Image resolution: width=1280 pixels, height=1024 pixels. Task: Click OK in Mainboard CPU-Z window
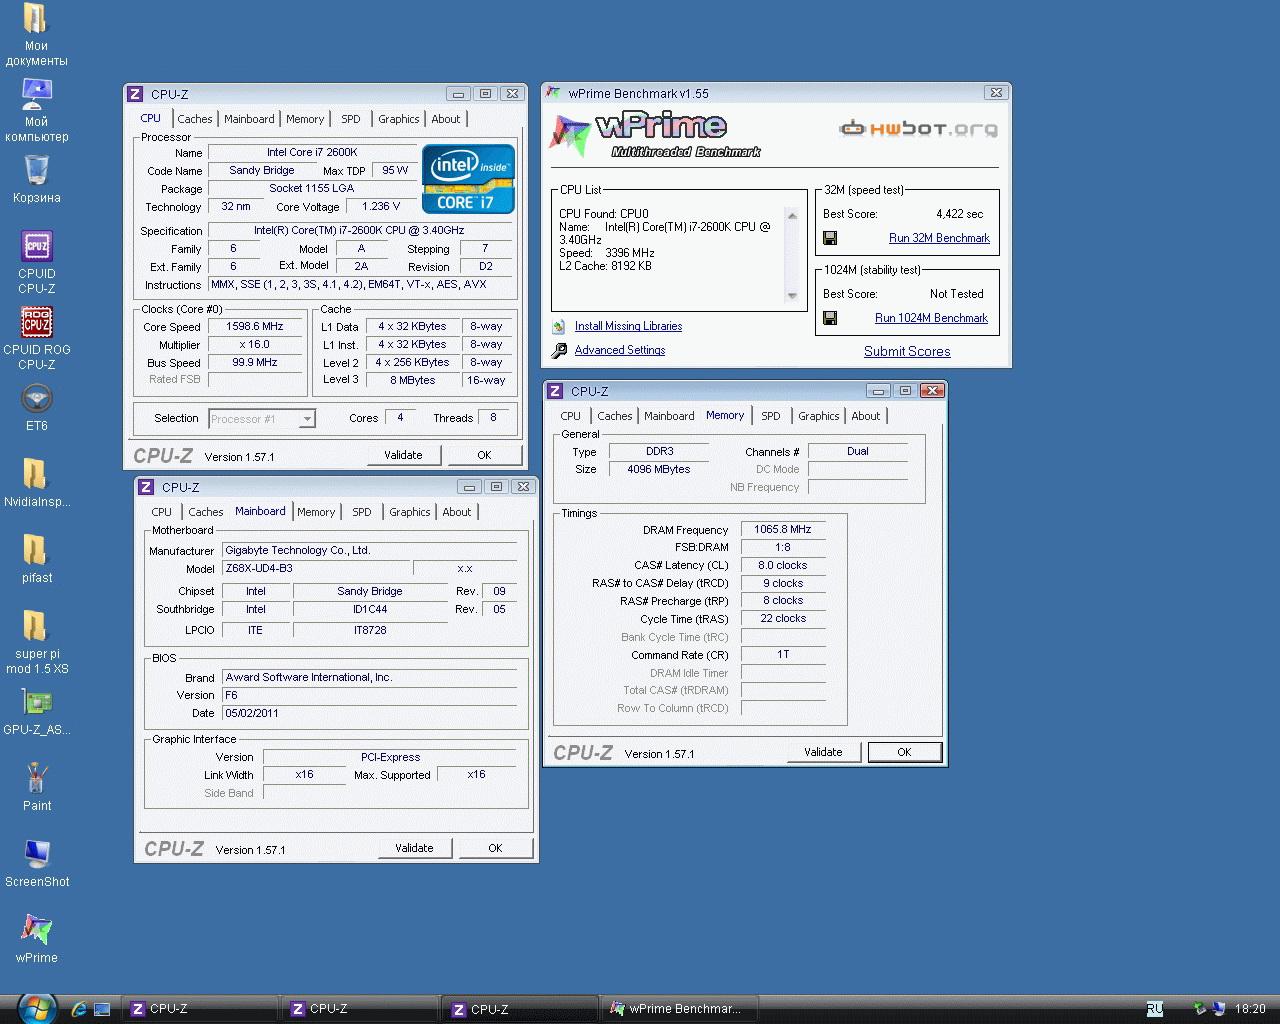point(495,848)
